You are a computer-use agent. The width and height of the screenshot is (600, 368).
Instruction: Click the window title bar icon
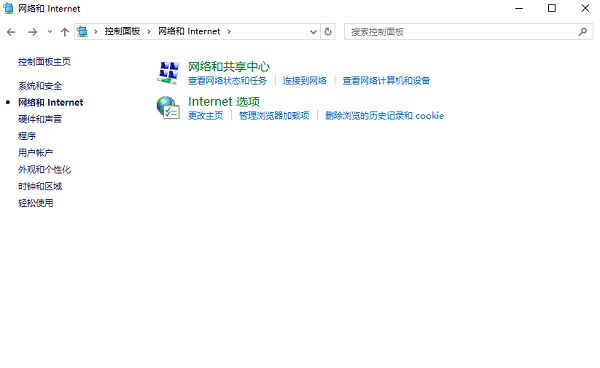point(8,8)
